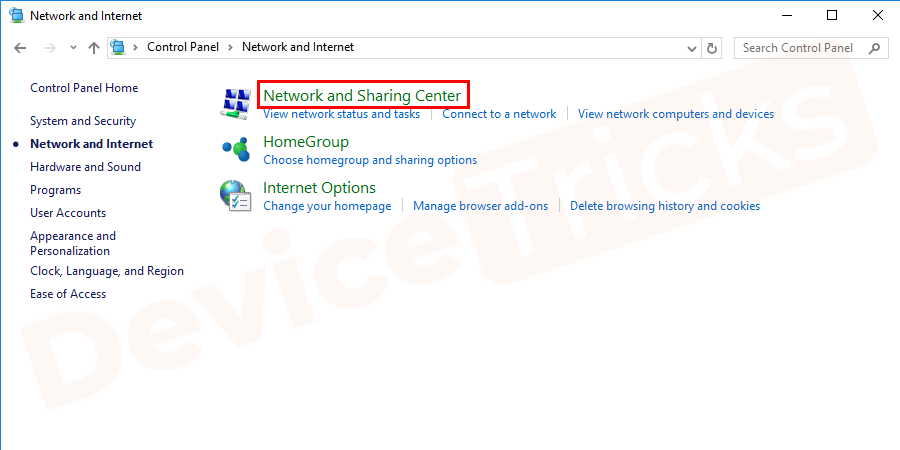
Task: Click Connect to a network link
Action: pyautogui.click(x=499, y=114)
